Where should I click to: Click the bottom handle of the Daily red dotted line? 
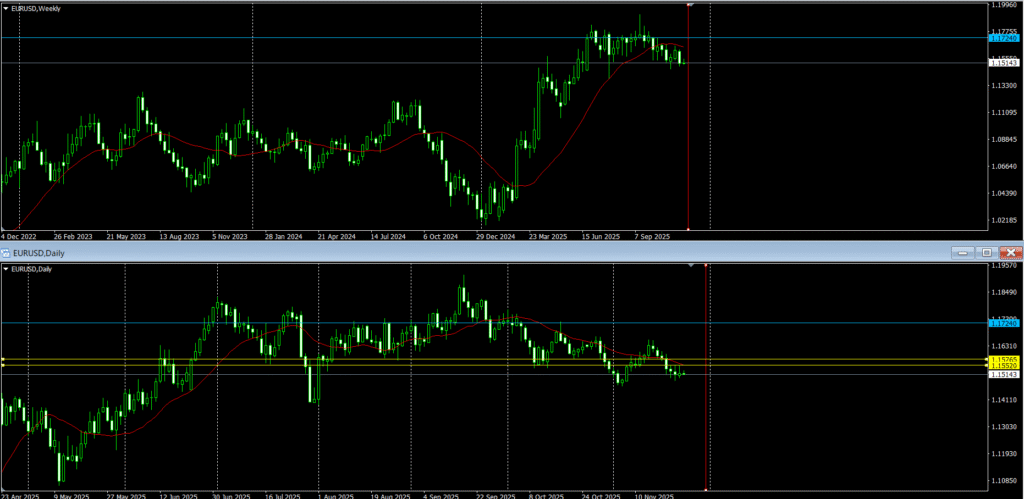(x=707, y=489)
